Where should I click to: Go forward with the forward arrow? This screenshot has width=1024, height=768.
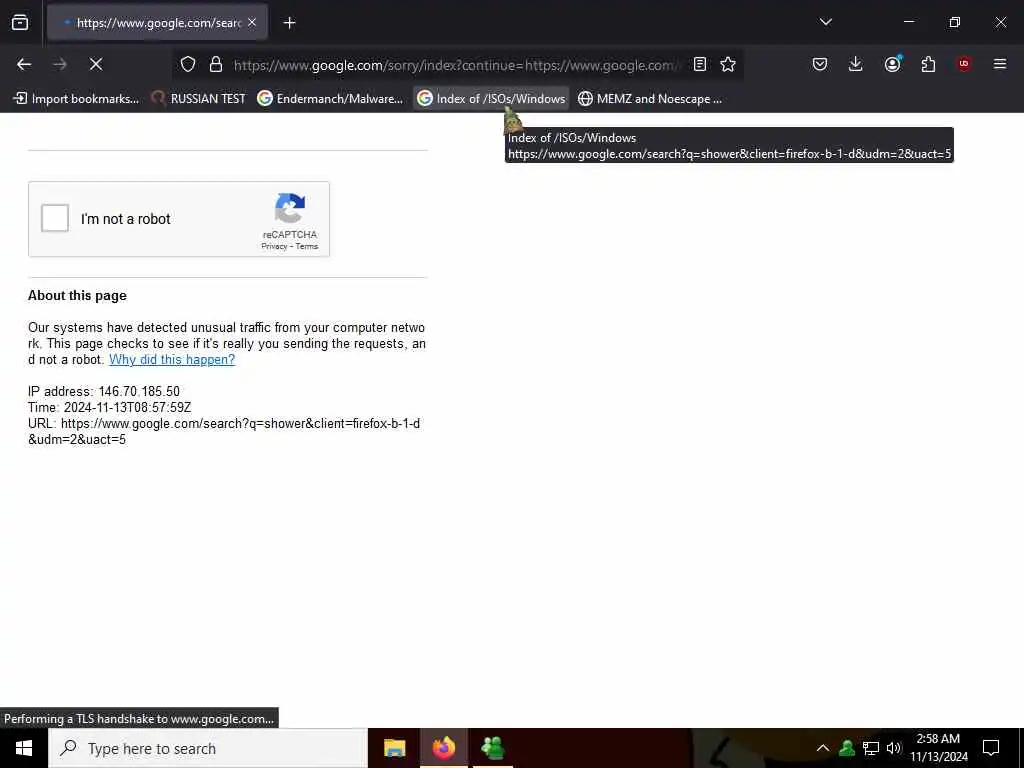pos(60,64)
